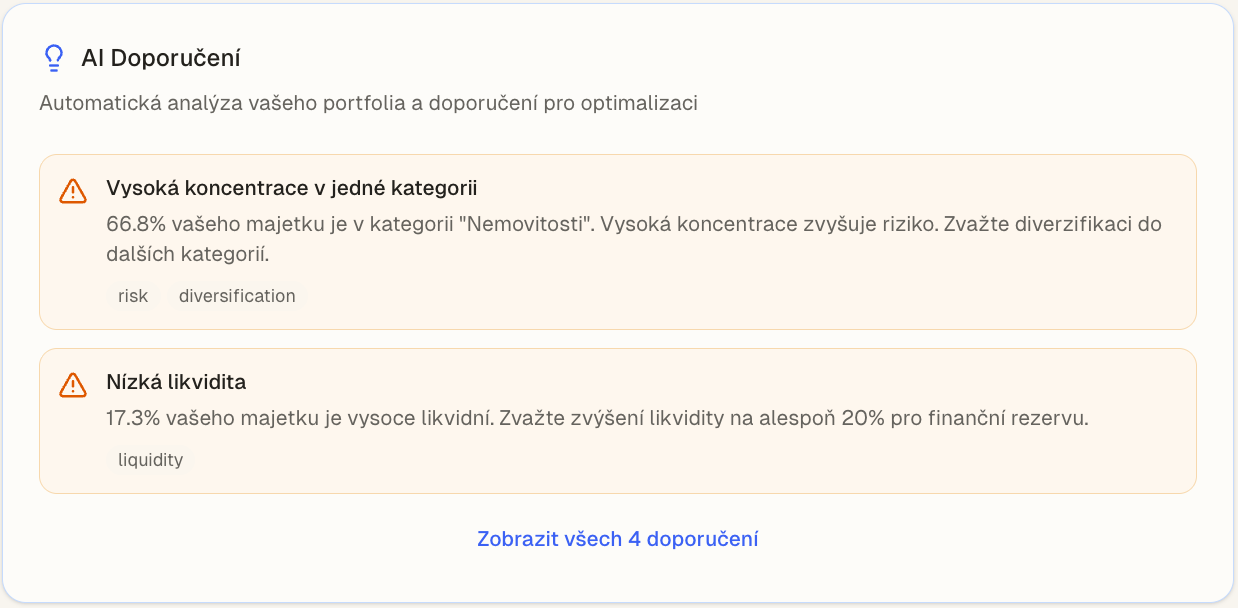The height and width of the screenshot is (608, 1238).
Task: Click the '17.3%' liquidity percentage text
Action: (135, 417)
